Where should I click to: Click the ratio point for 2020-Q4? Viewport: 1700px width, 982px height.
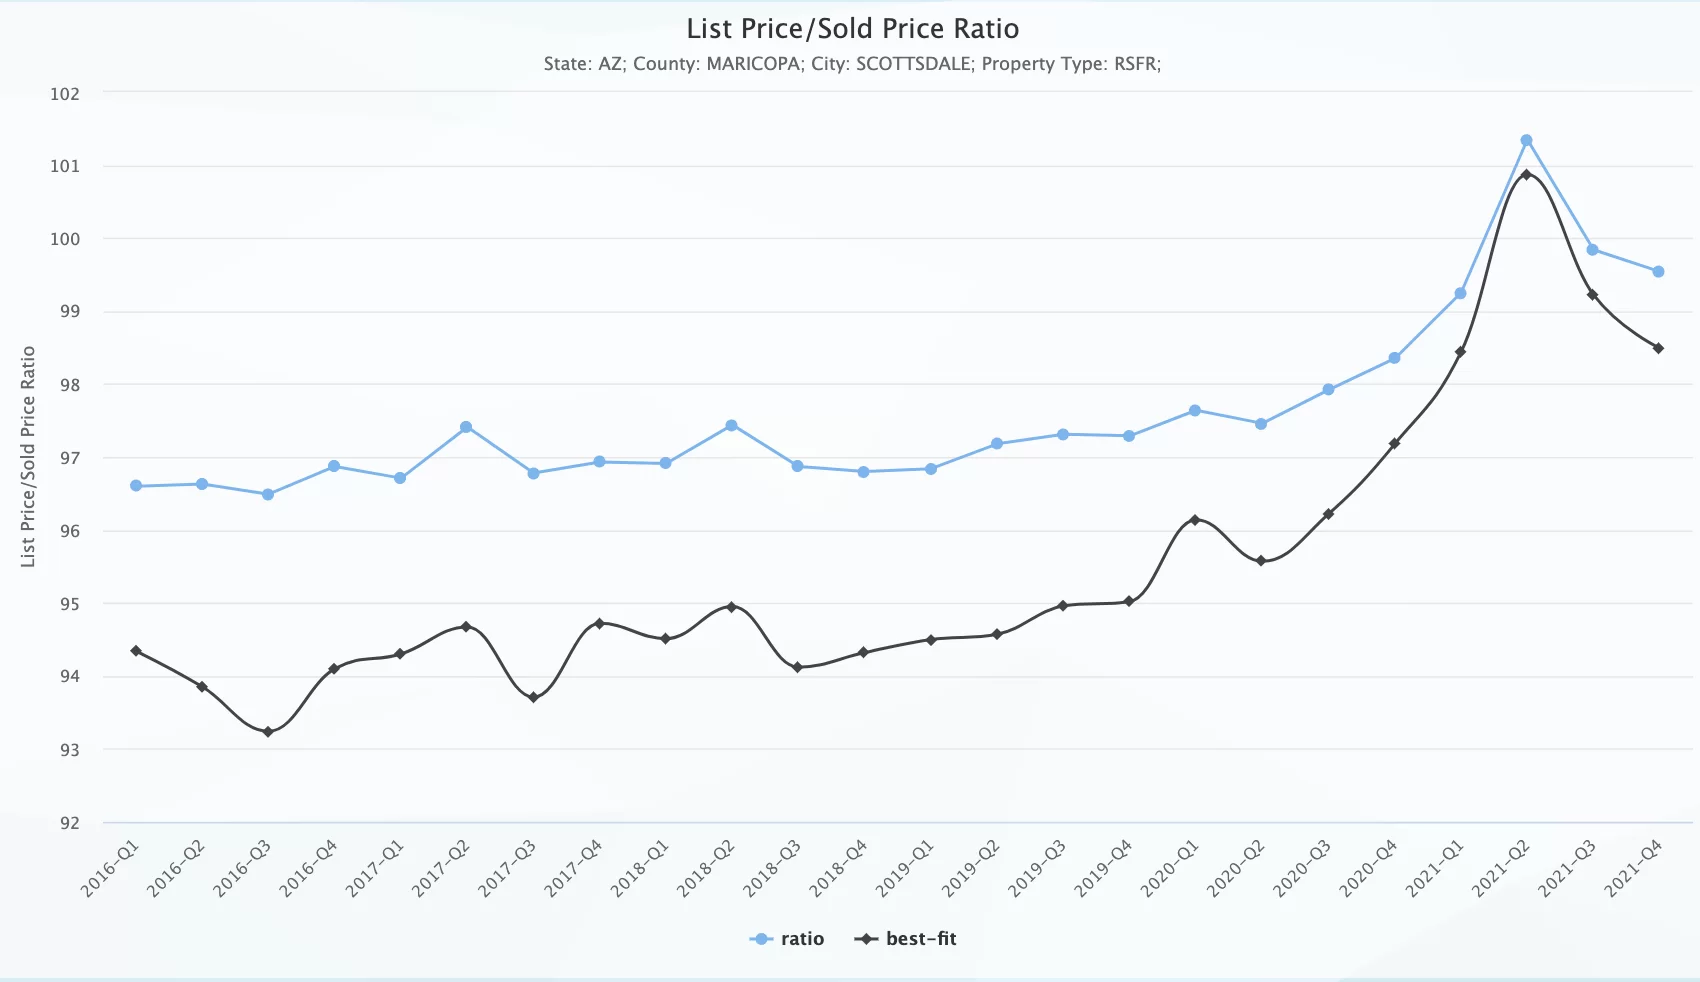1394,358
